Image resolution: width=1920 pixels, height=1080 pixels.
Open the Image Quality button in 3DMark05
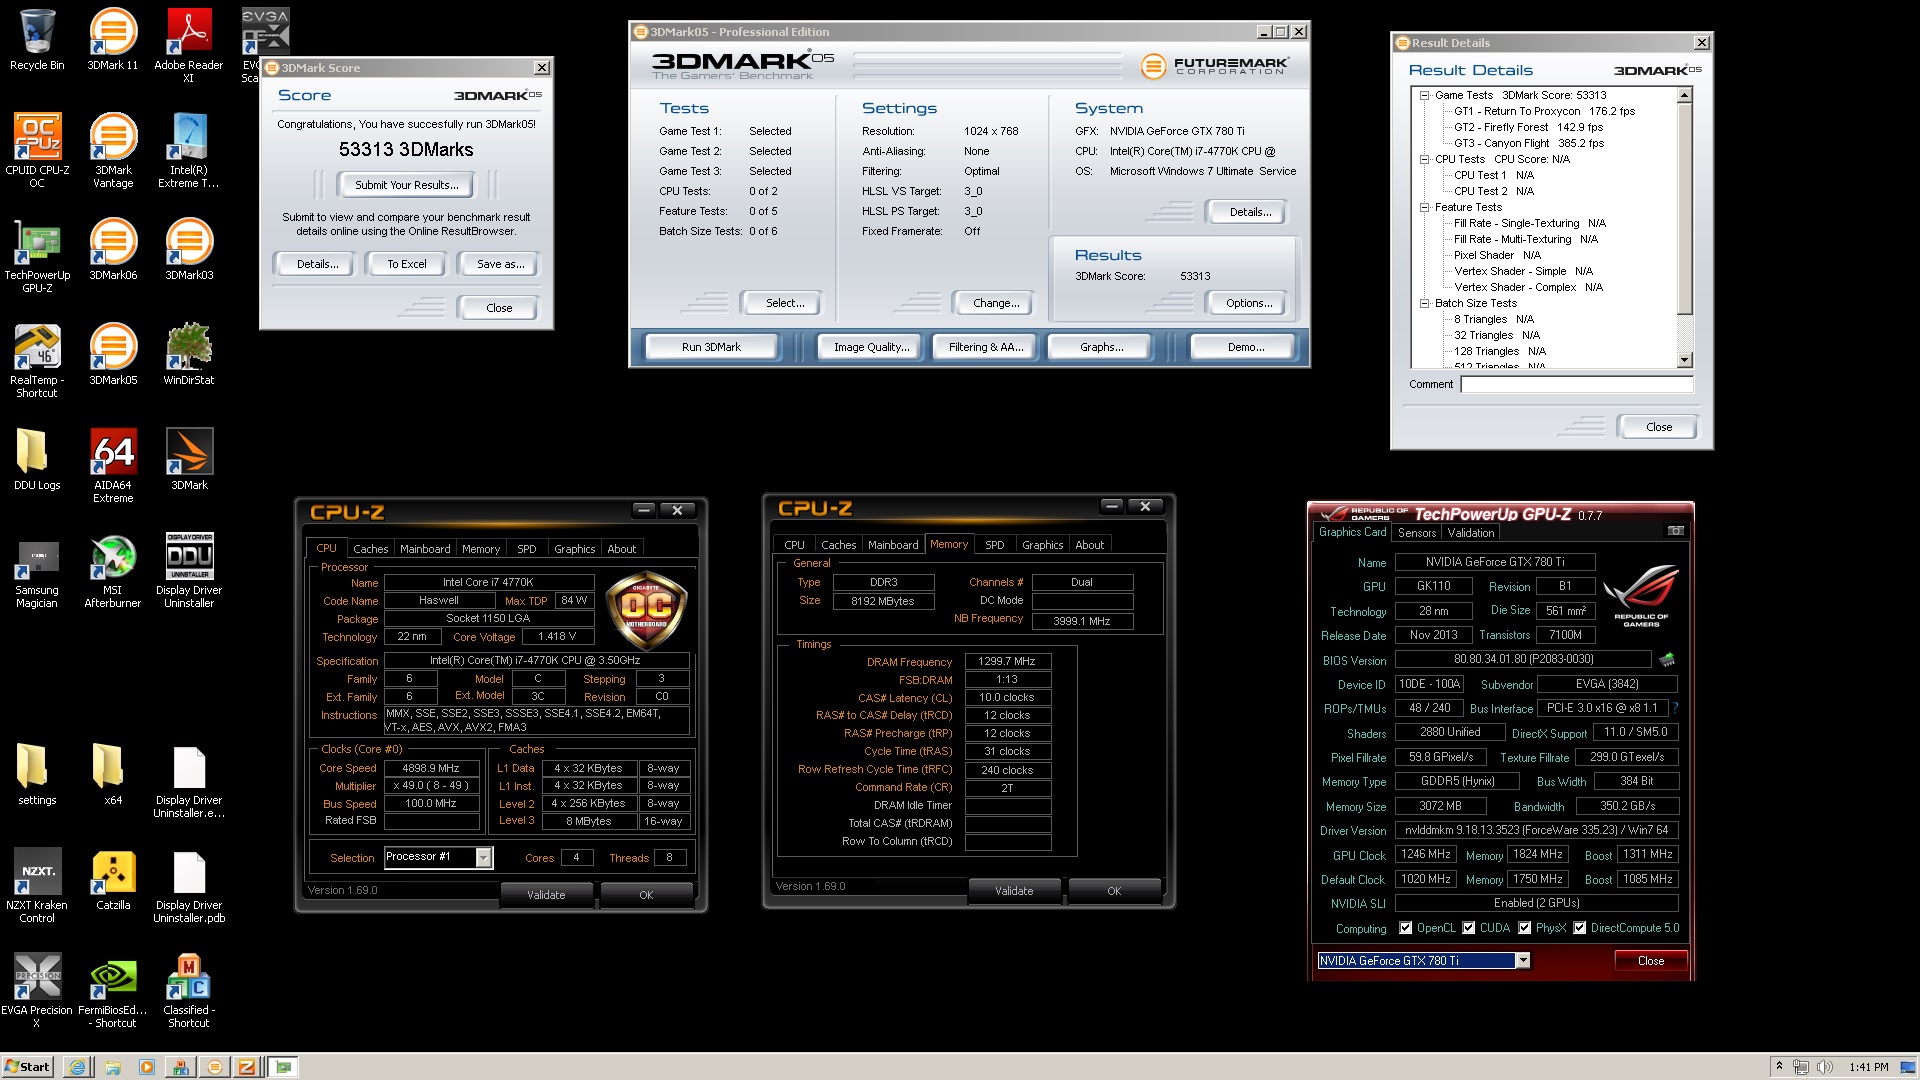[x=871, y=347]
